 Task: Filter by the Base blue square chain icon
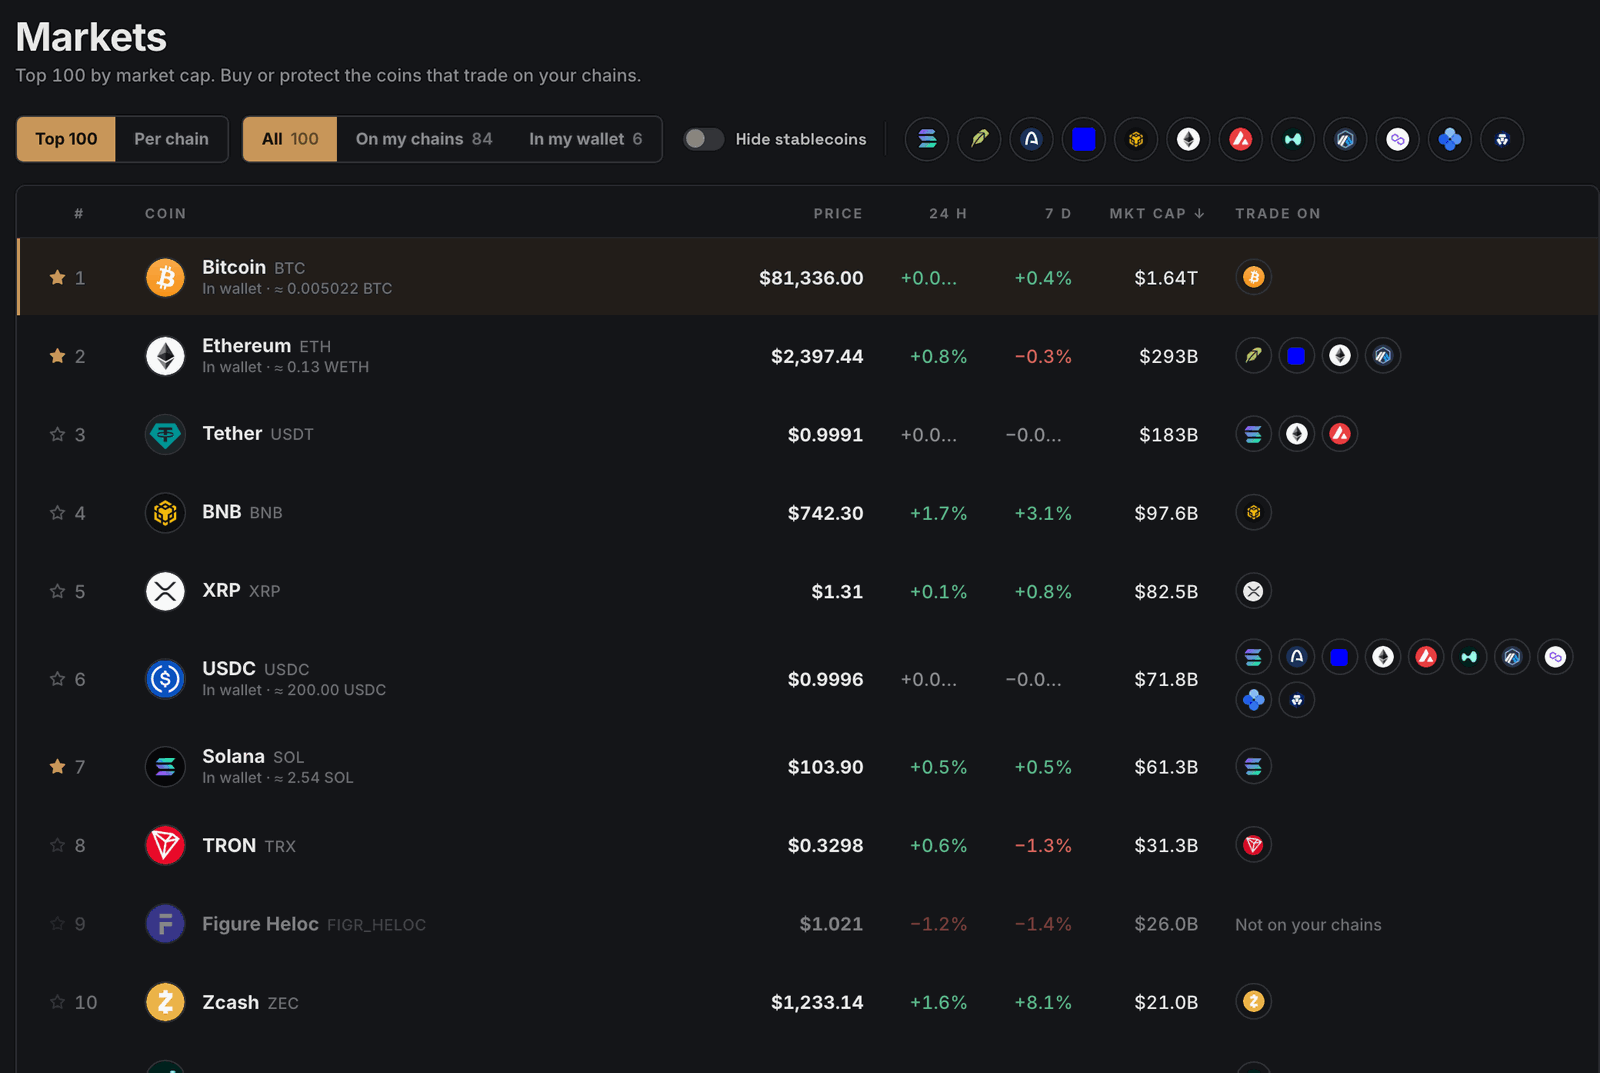1084,139
